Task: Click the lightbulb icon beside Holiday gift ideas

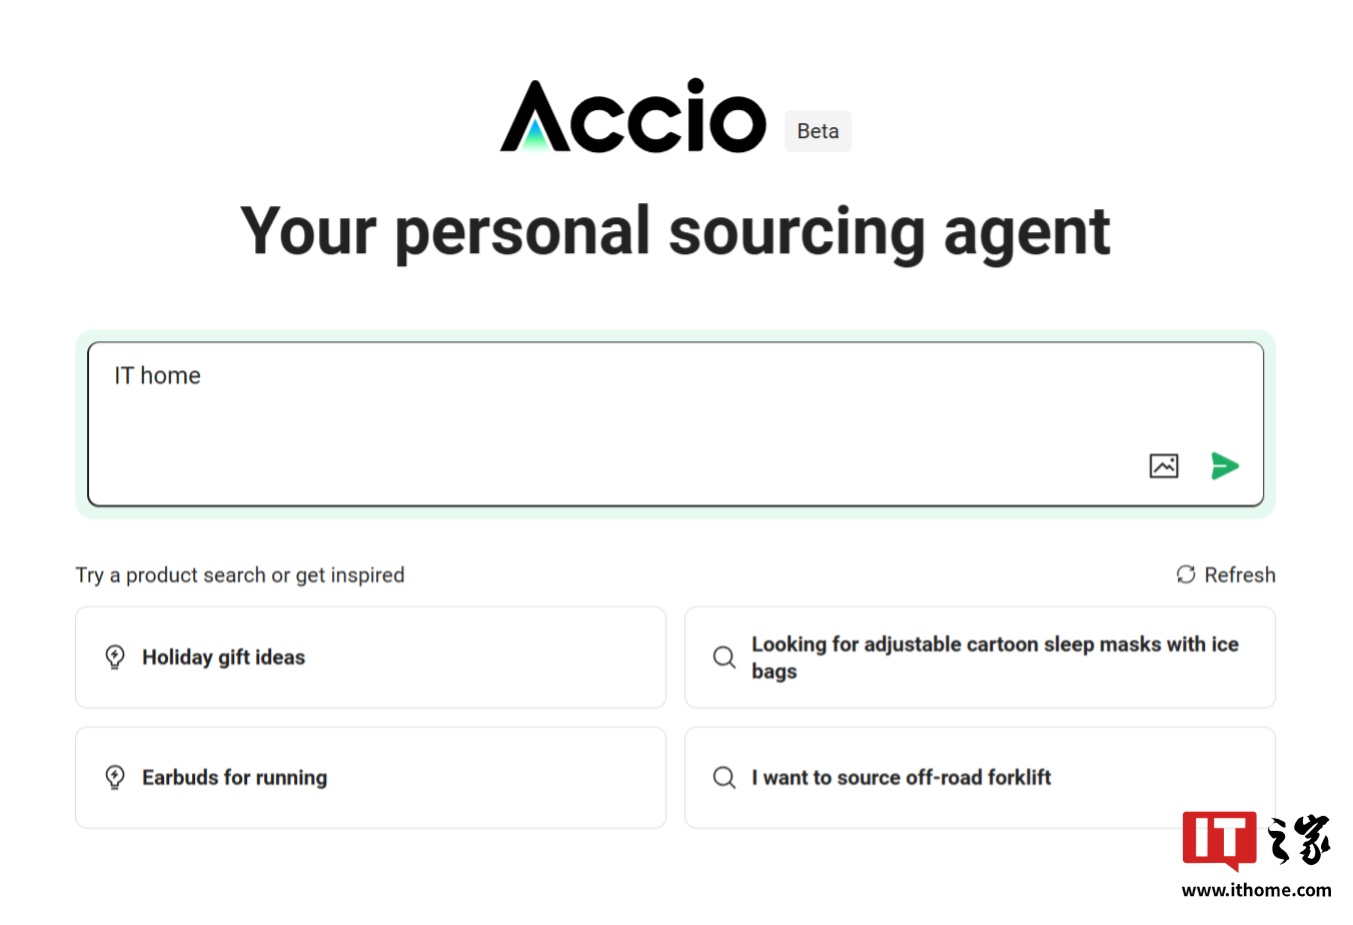Action: tap(114, 657)
